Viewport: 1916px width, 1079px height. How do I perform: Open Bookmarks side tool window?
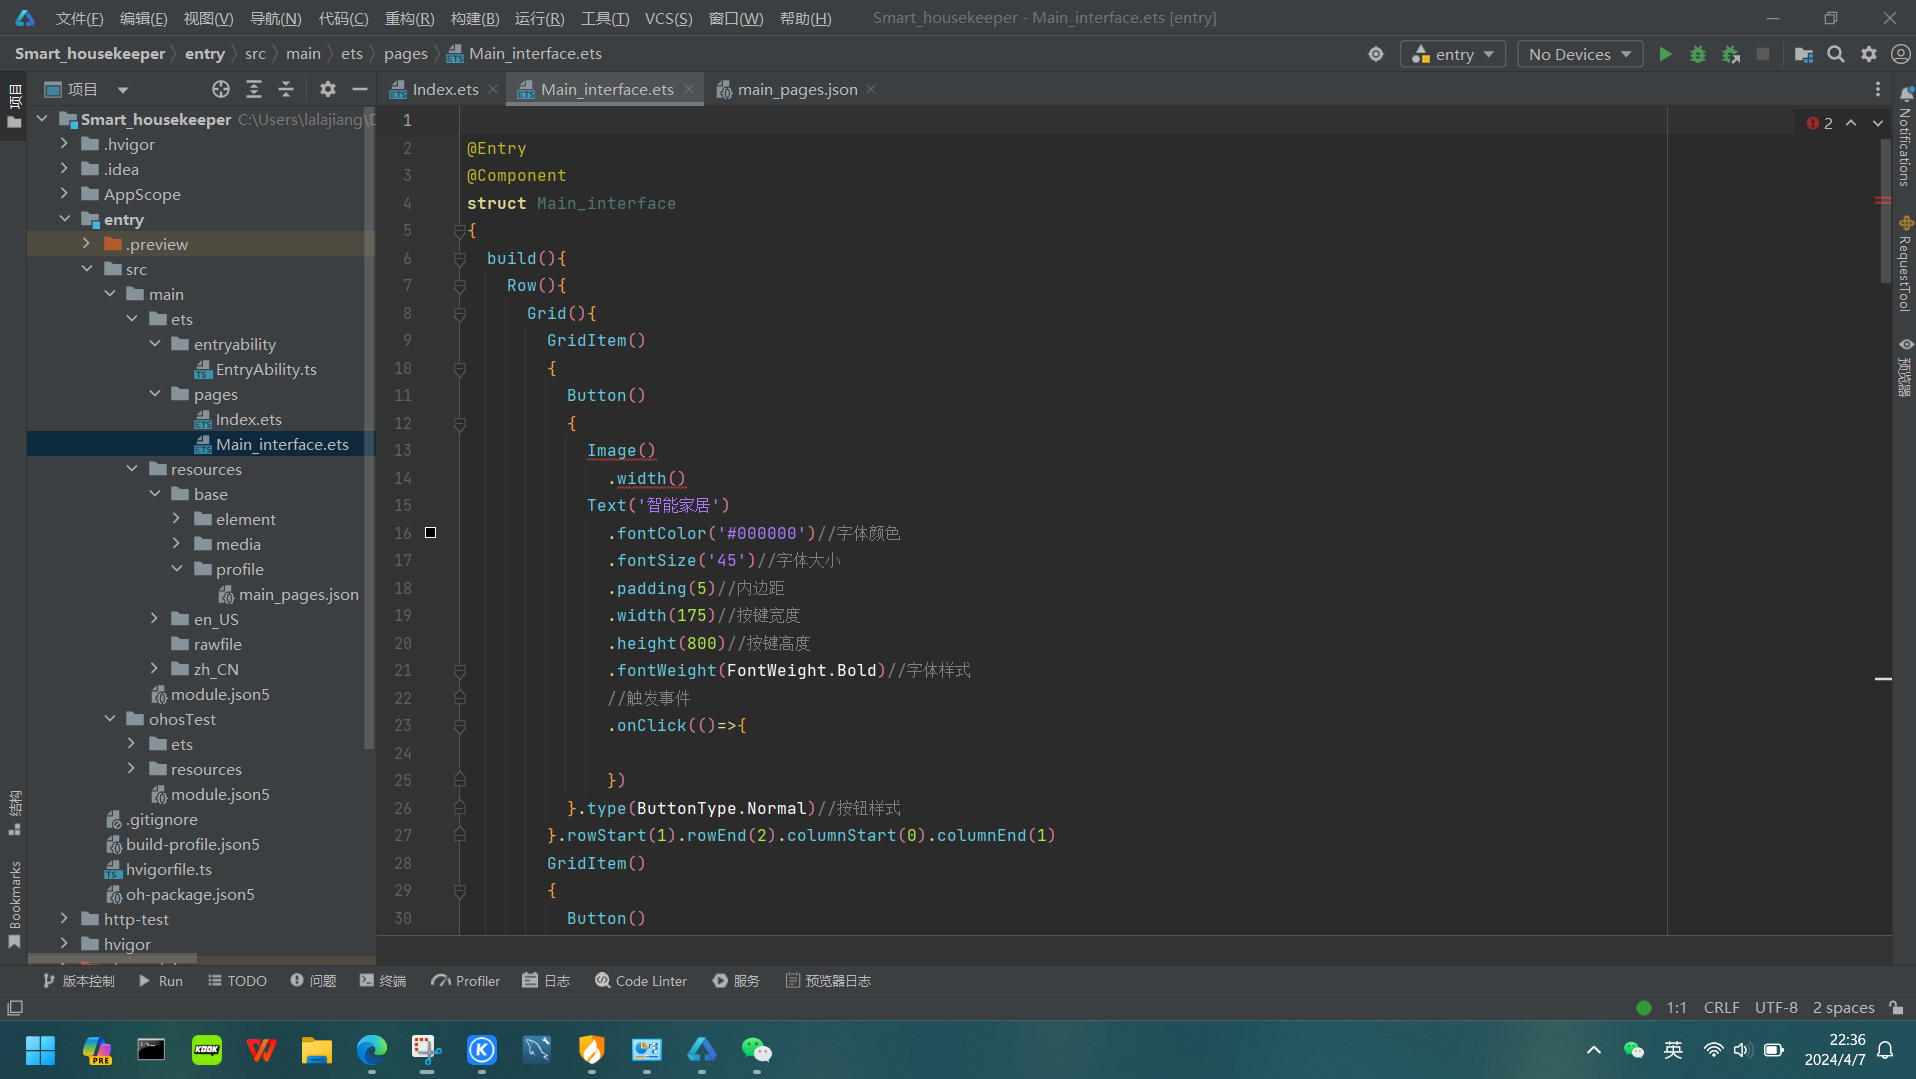tap(14, 904)
